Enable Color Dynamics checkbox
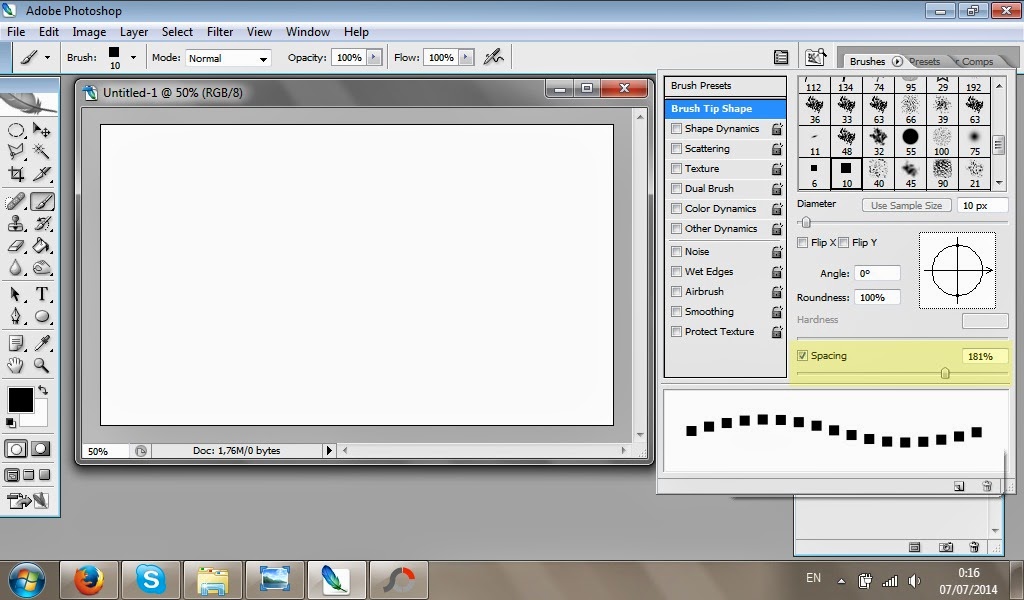Viewport: 1024px width, 600px height. click(x=677, y=209)
